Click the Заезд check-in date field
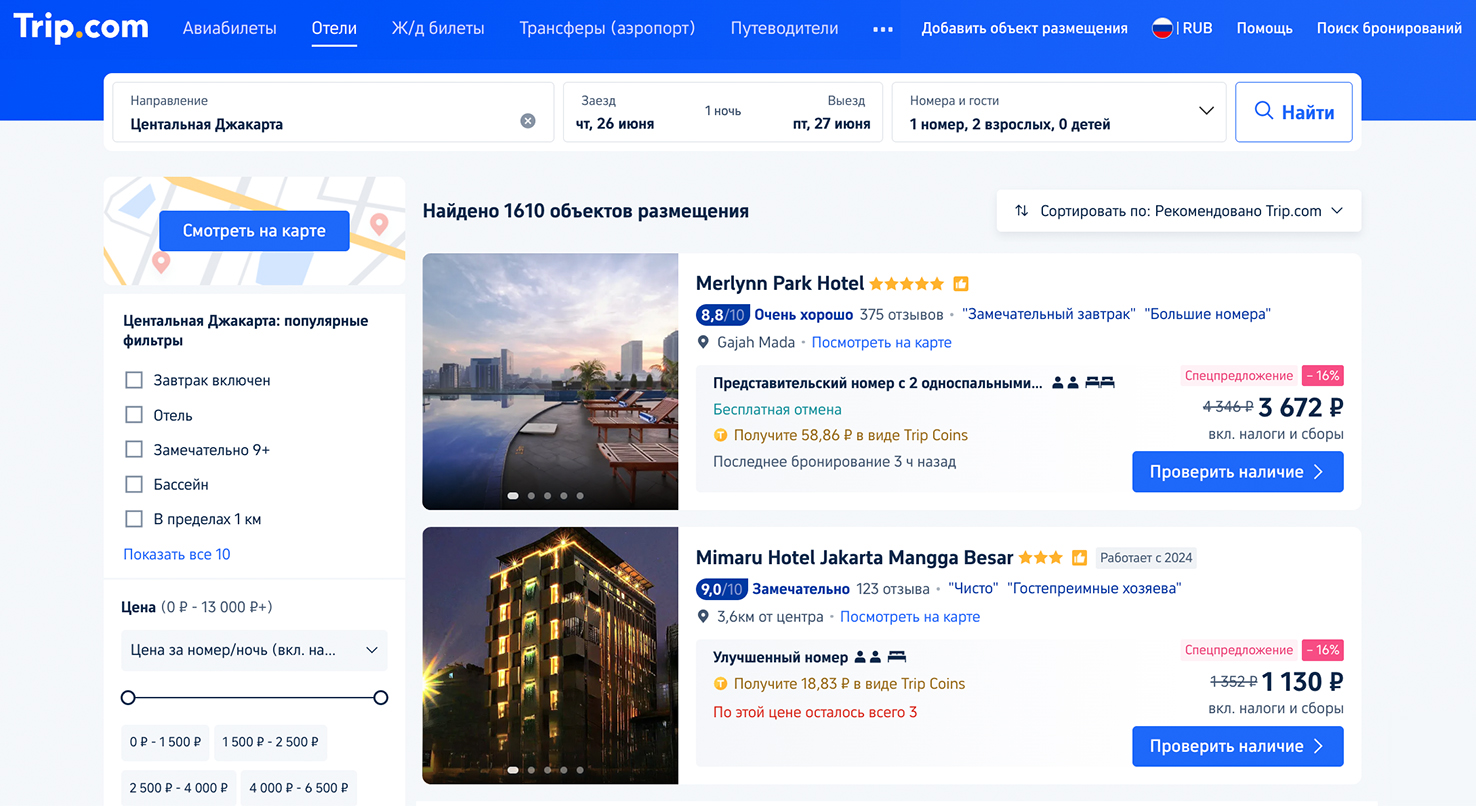The width and height of the screenshot is (1476, 806). (615, 112)
